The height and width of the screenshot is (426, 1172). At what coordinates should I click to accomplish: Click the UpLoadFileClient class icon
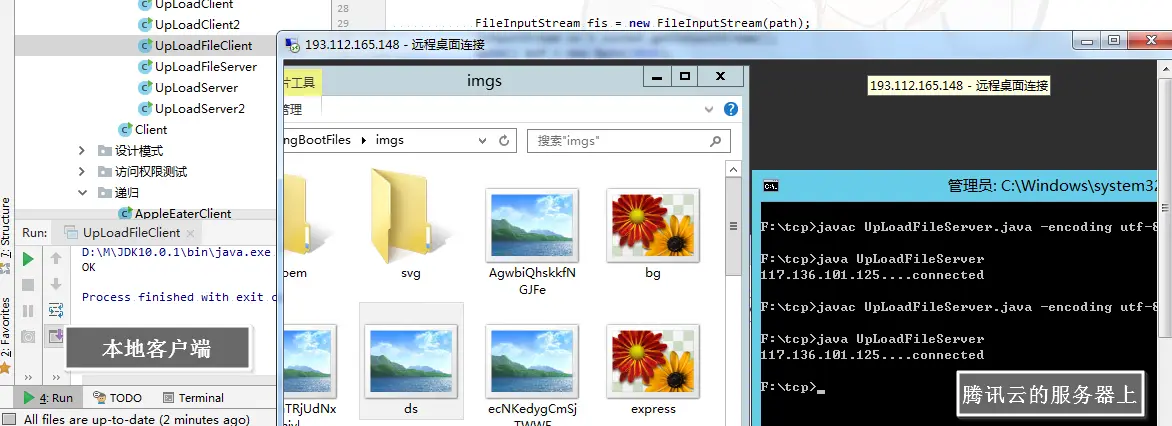point(146,46)
